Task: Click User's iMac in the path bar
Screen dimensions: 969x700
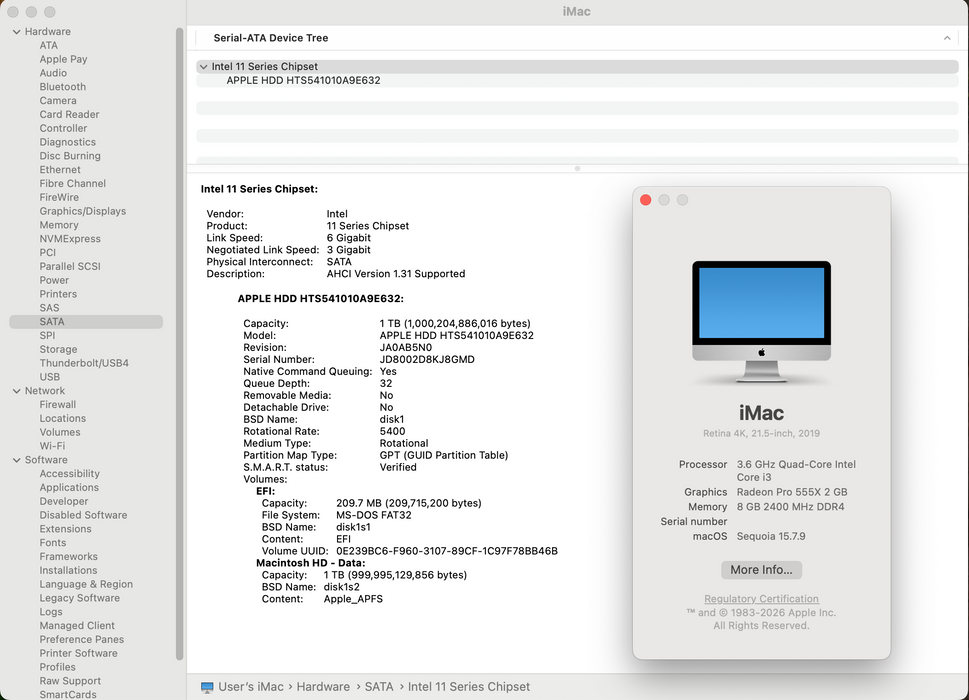Action: pyautogui.click(x=251, y=687)
